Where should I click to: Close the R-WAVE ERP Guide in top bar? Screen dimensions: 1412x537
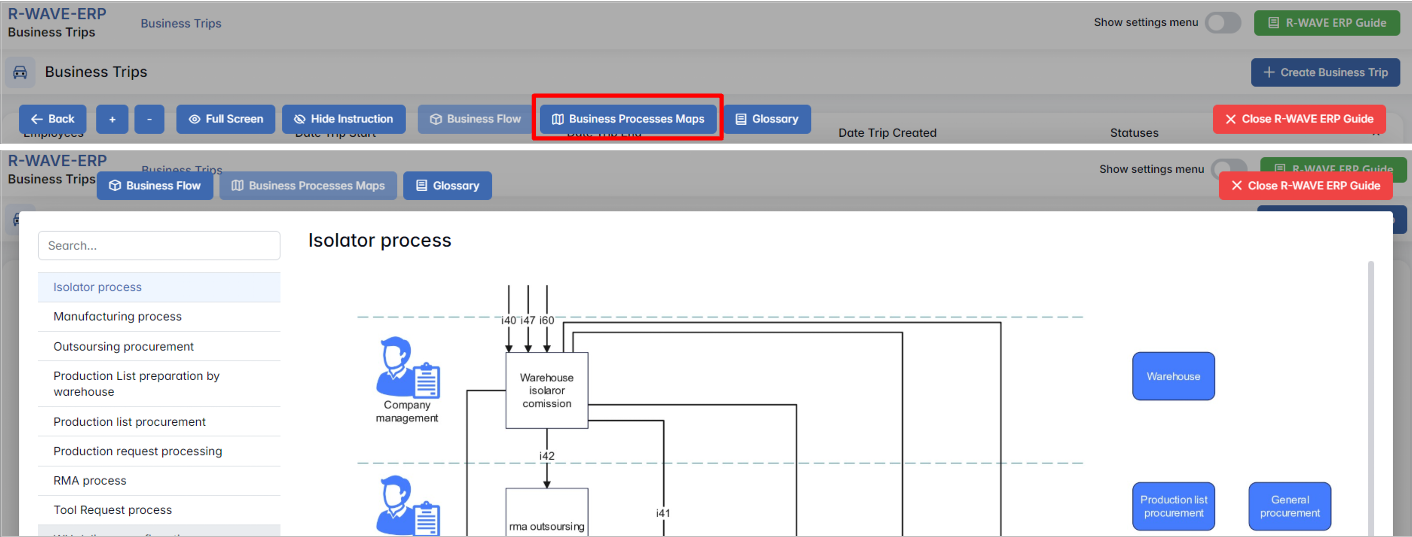pos(1299,119)
